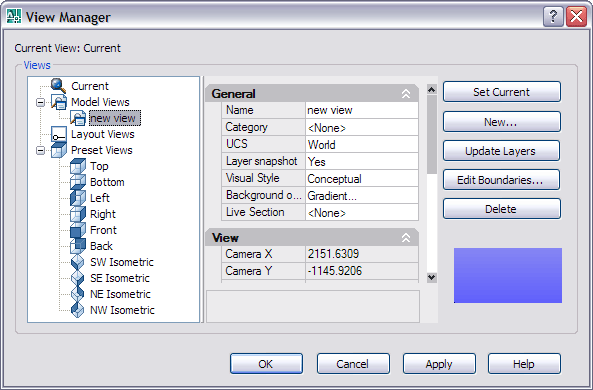Open the Category value field showing None

coord(362,127)
